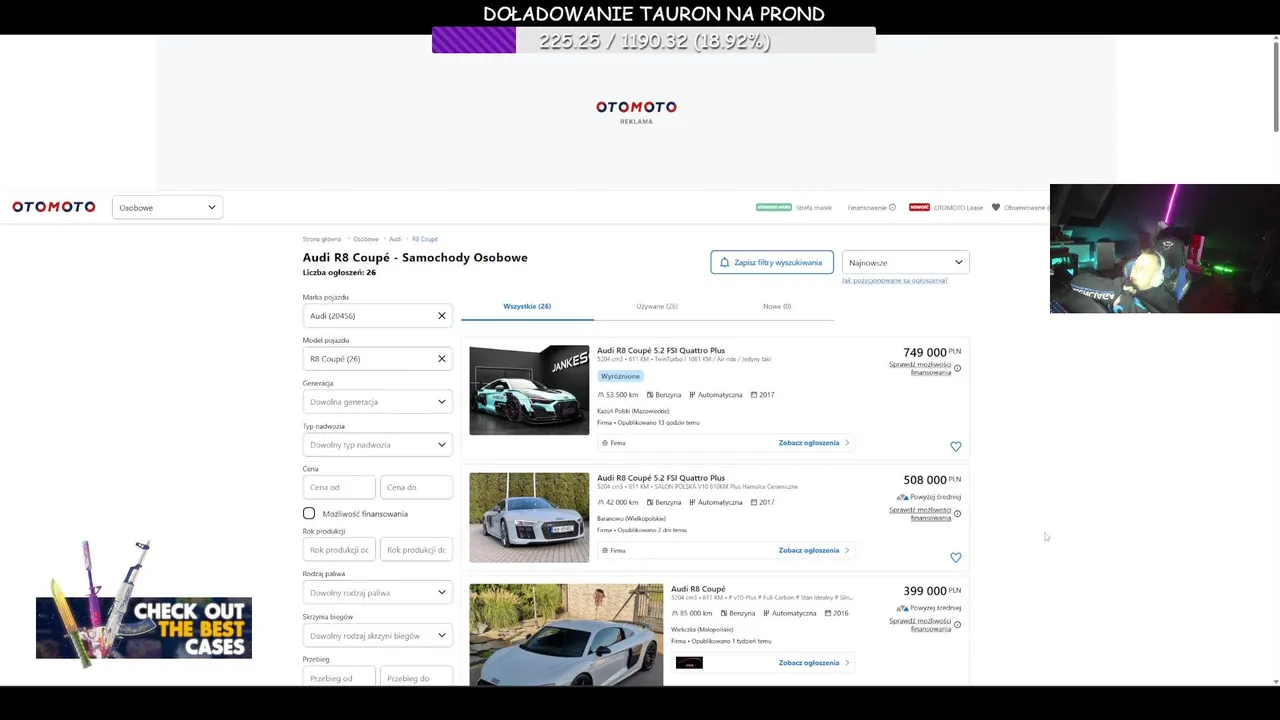Click Zapisz filtry wyszukiwania button
Screen dimensions: 1280x720
coord(772,263)
